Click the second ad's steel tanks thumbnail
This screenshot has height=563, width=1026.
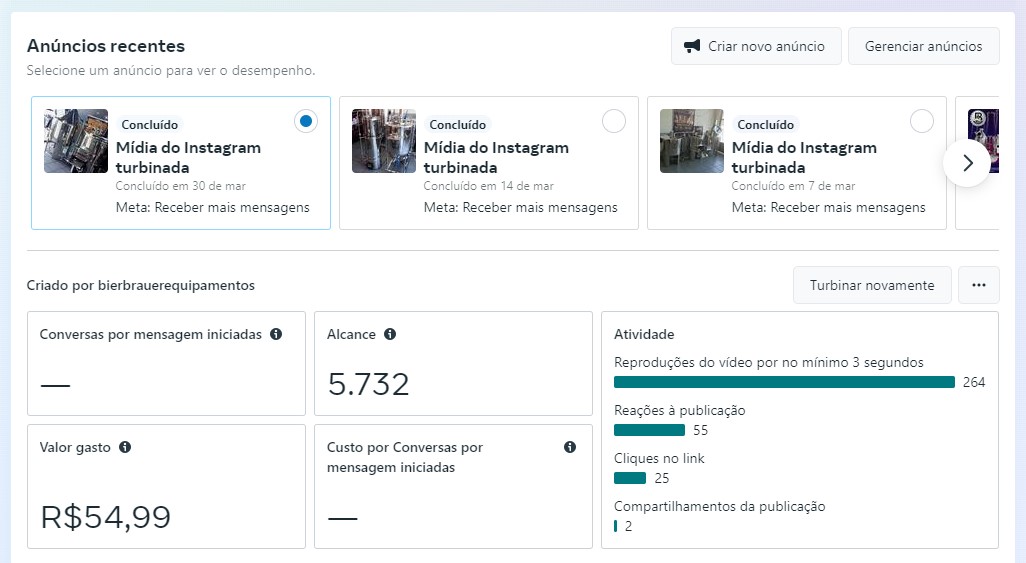click(x=384, y=141)
